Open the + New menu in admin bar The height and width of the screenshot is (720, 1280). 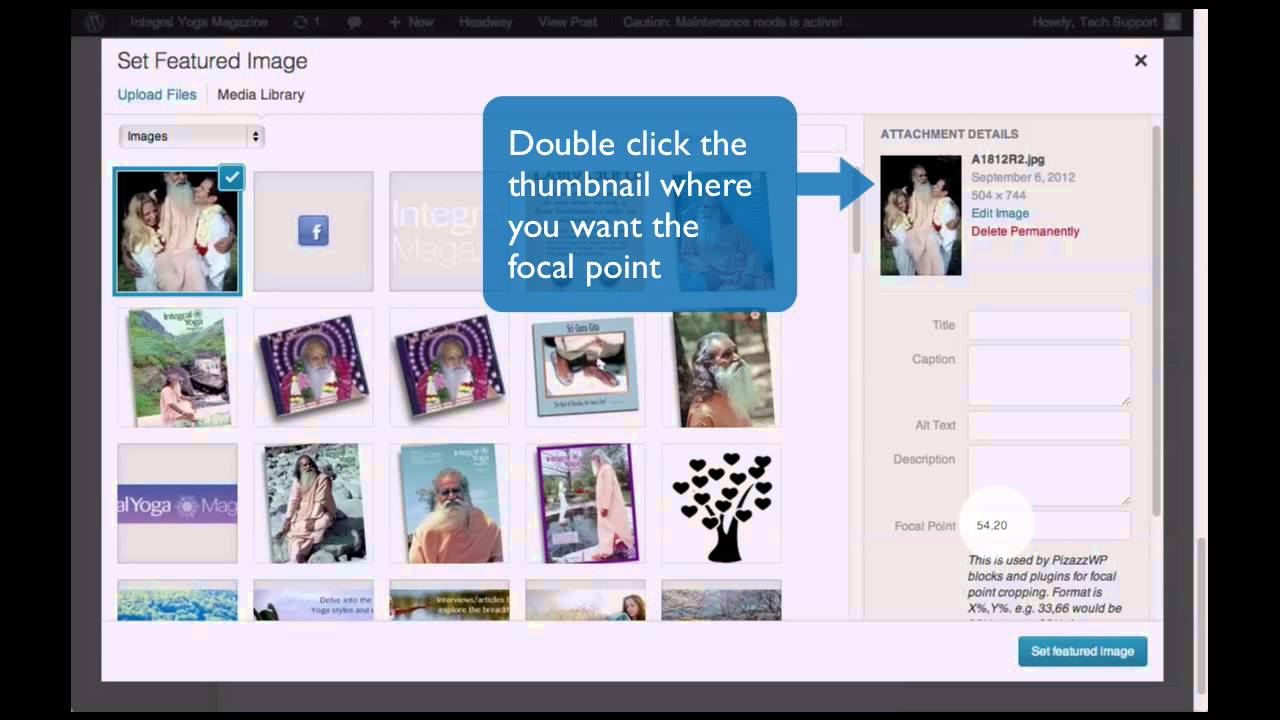(411, 21)
